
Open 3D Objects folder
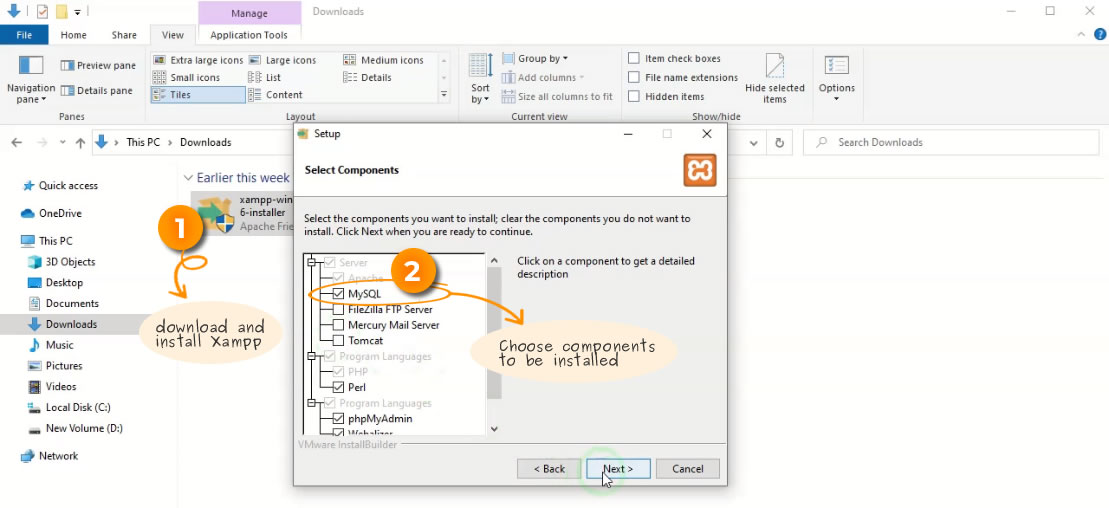click(x=62, y=262)
